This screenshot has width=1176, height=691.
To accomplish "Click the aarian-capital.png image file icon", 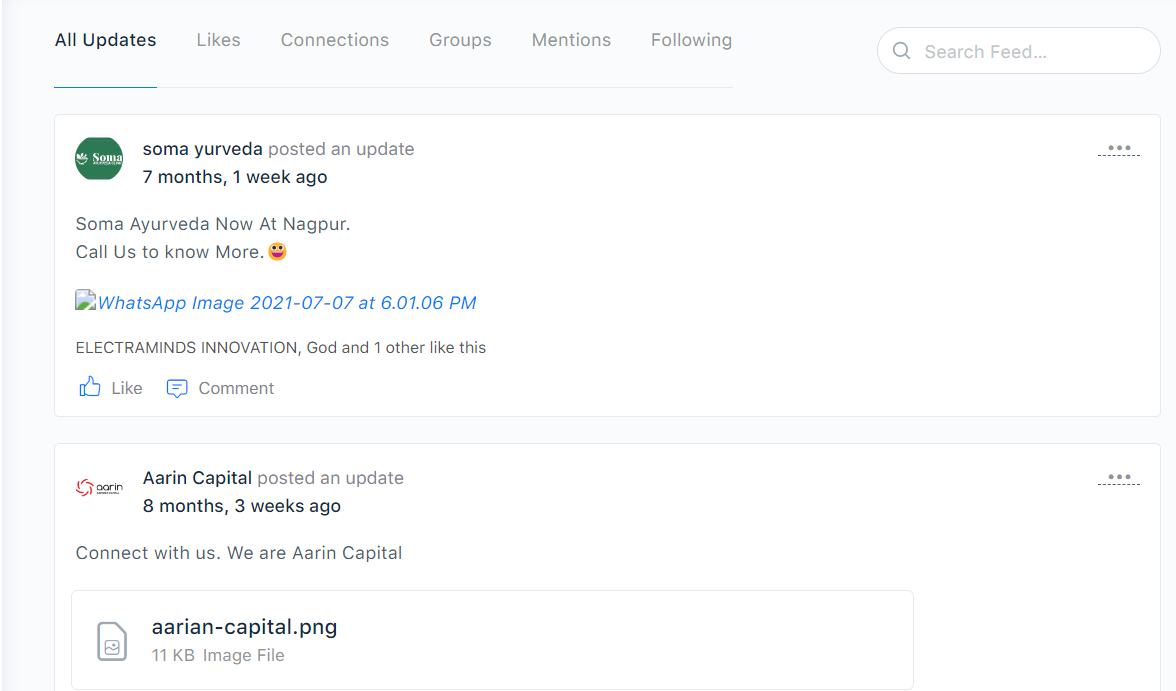I will click(112, 641).
